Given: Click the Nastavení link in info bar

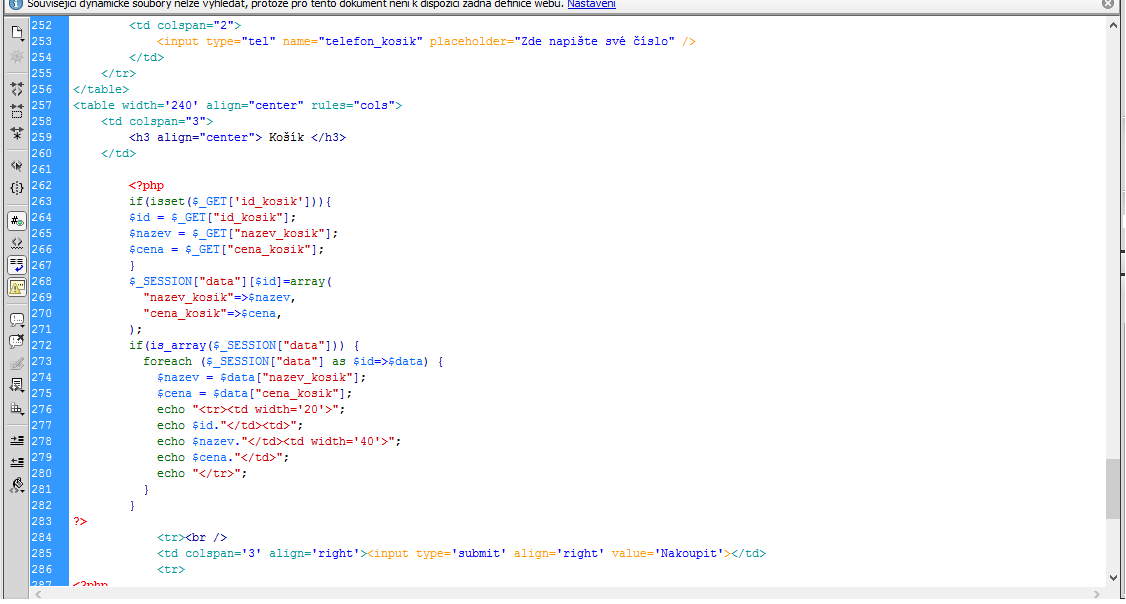Looking at the screenshot, I should tap(591, 4).
